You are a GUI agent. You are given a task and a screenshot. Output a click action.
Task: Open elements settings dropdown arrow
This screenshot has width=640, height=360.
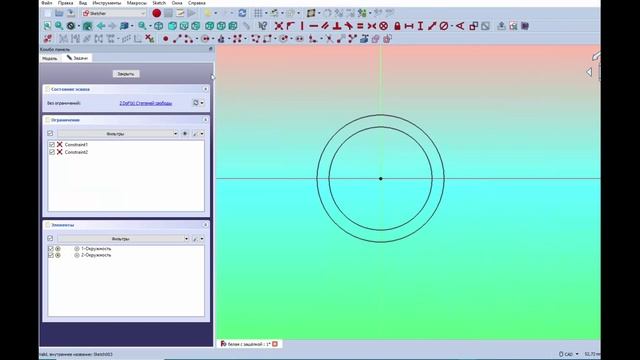click(x=202, y=238)
